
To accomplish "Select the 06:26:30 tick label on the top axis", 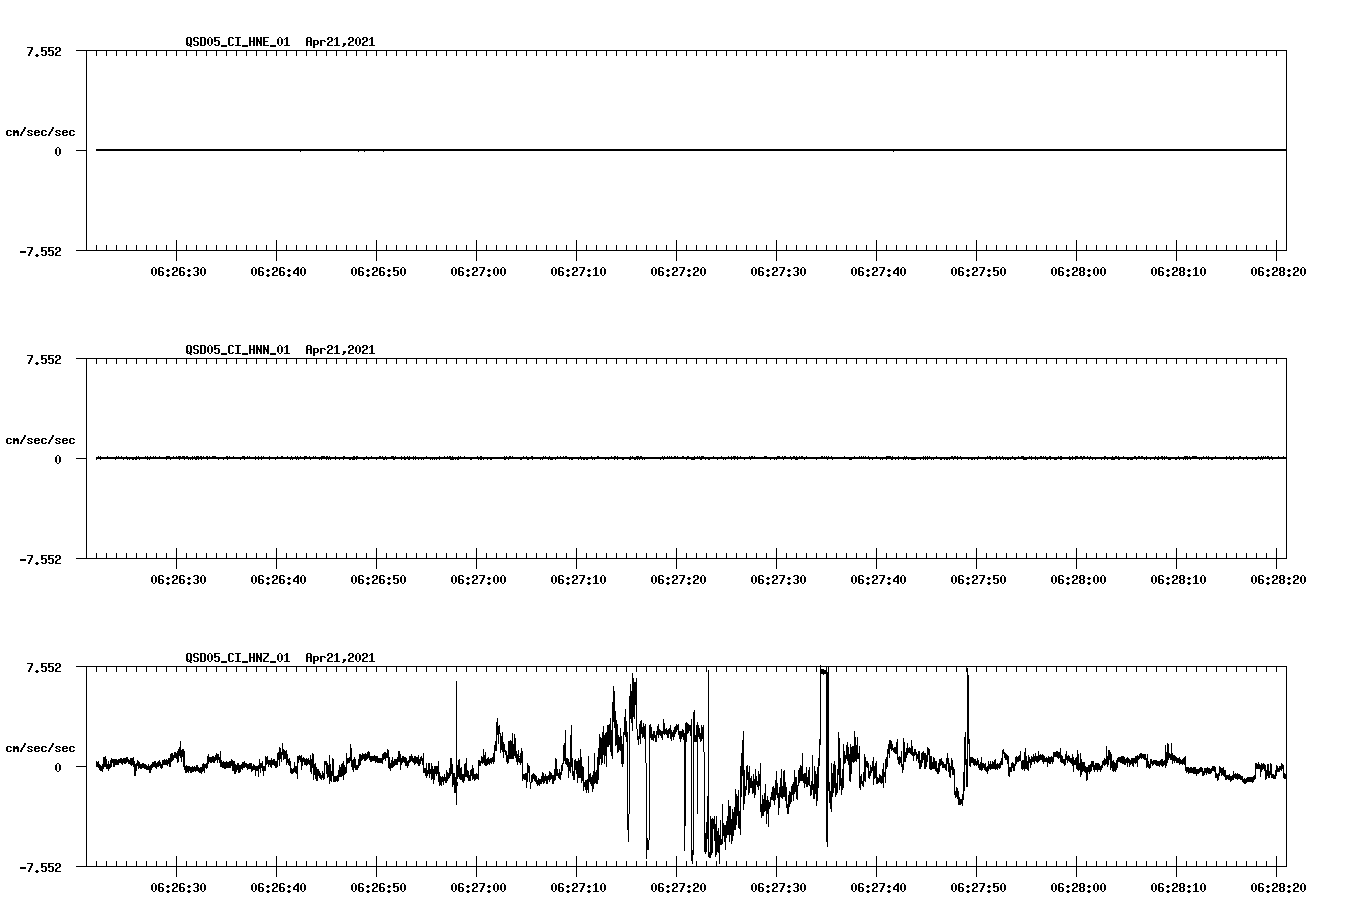I will click(x=178, y=269).
